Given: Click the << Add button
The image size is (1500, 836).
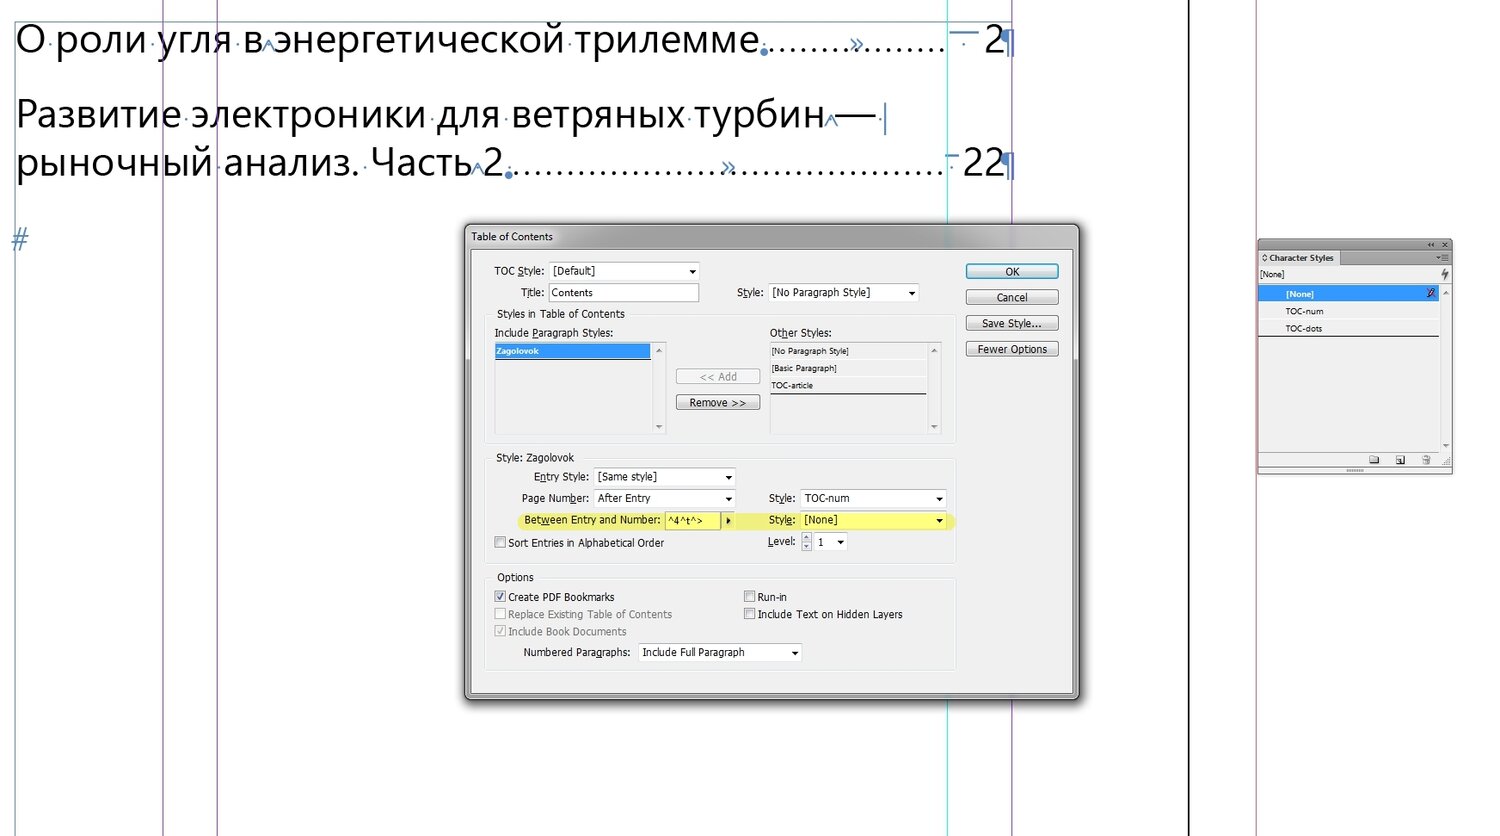Looking at the screenshot, I should pos(718,377).
